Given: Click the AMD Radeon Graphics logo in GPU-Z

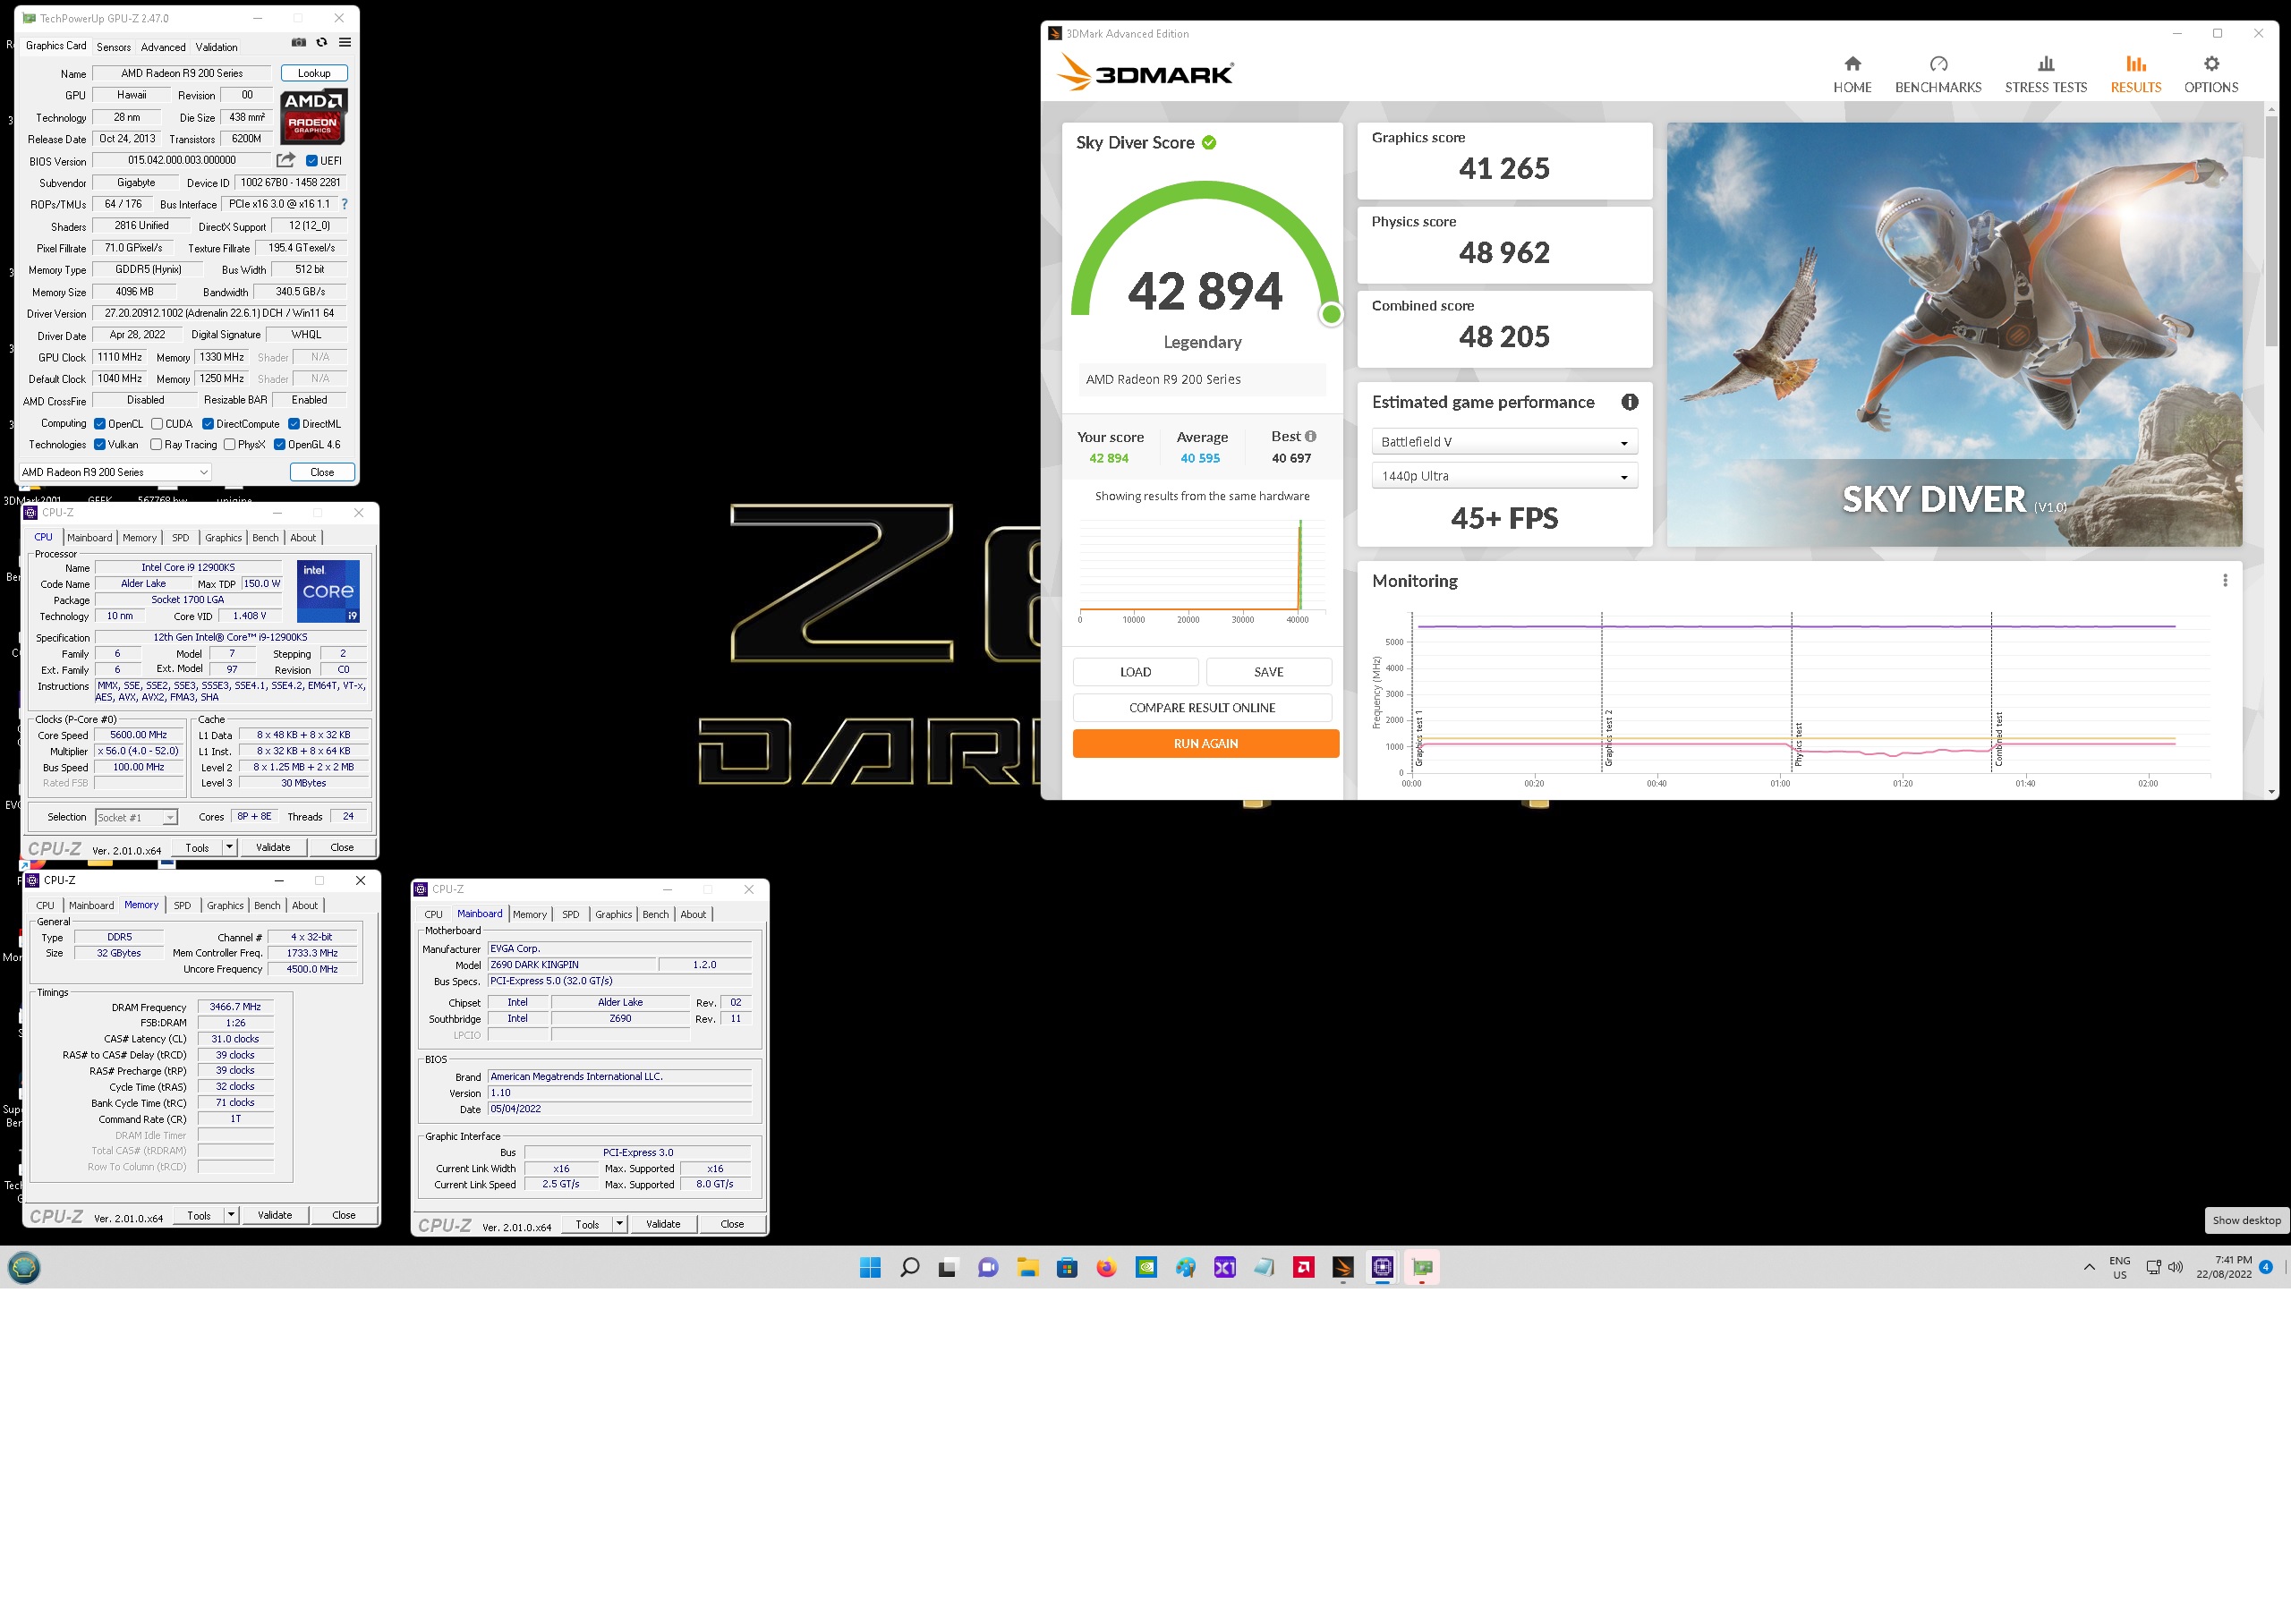Looking at the screenshot, I should (x=313, y=117).
